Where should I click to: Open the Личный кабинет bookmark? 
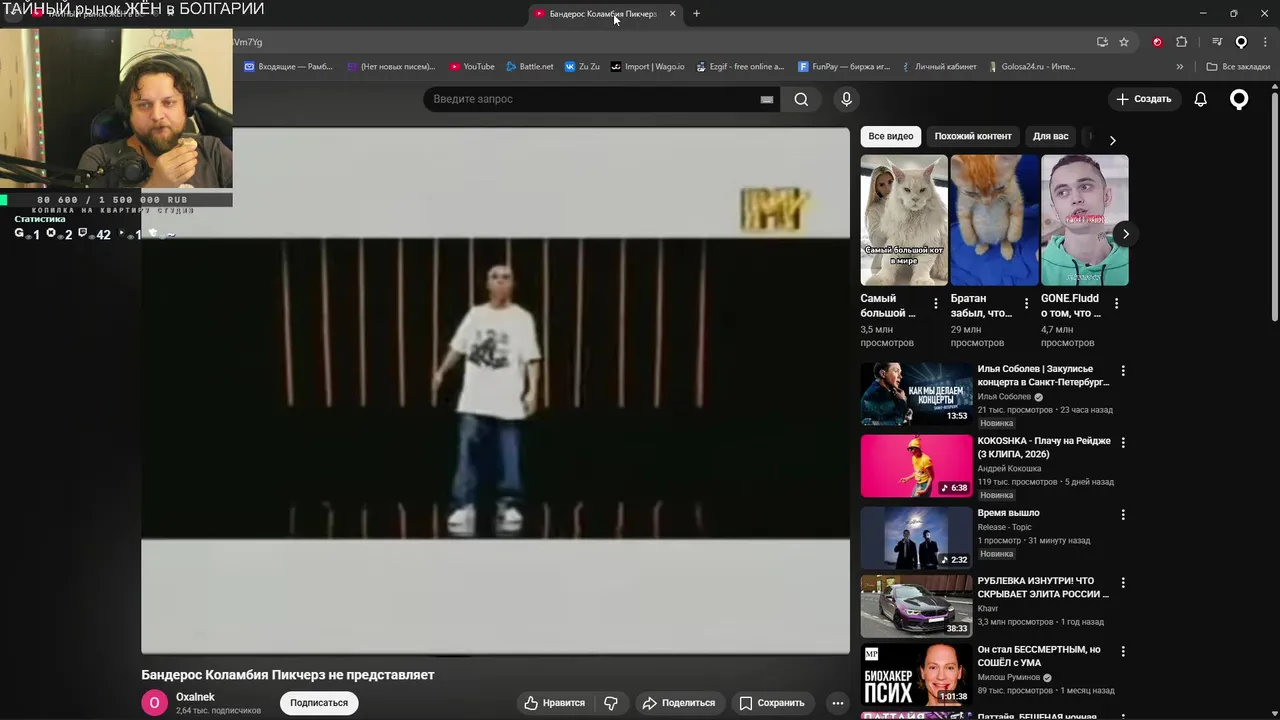939,67
